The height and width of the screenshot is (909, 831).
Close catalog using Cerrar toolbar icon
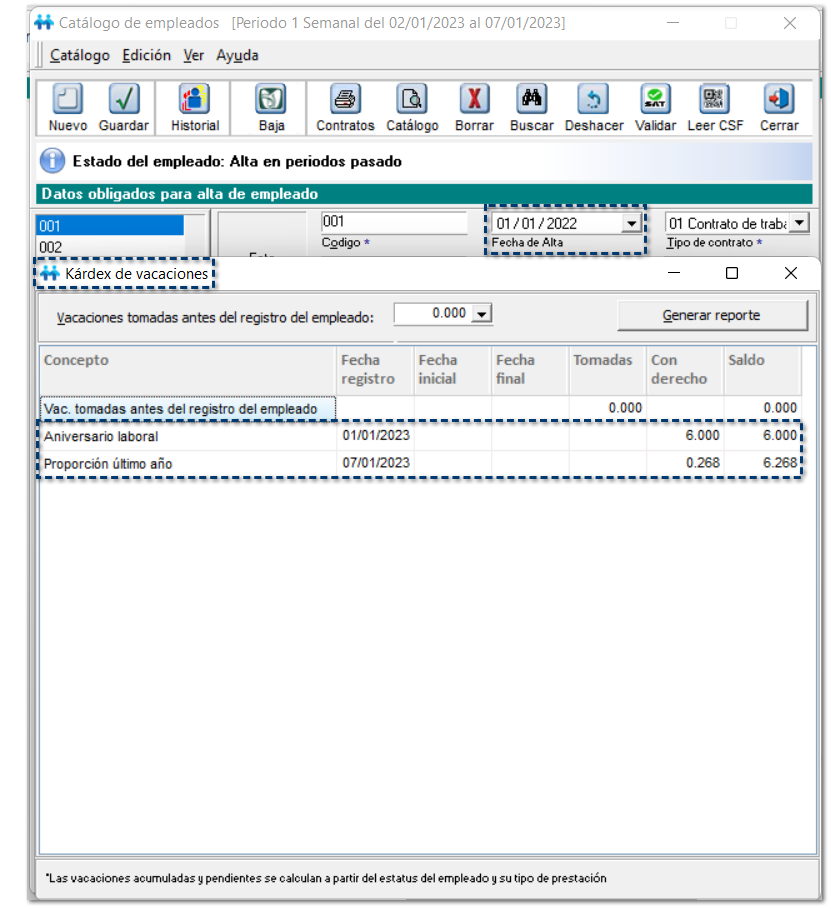pos(778,100)
